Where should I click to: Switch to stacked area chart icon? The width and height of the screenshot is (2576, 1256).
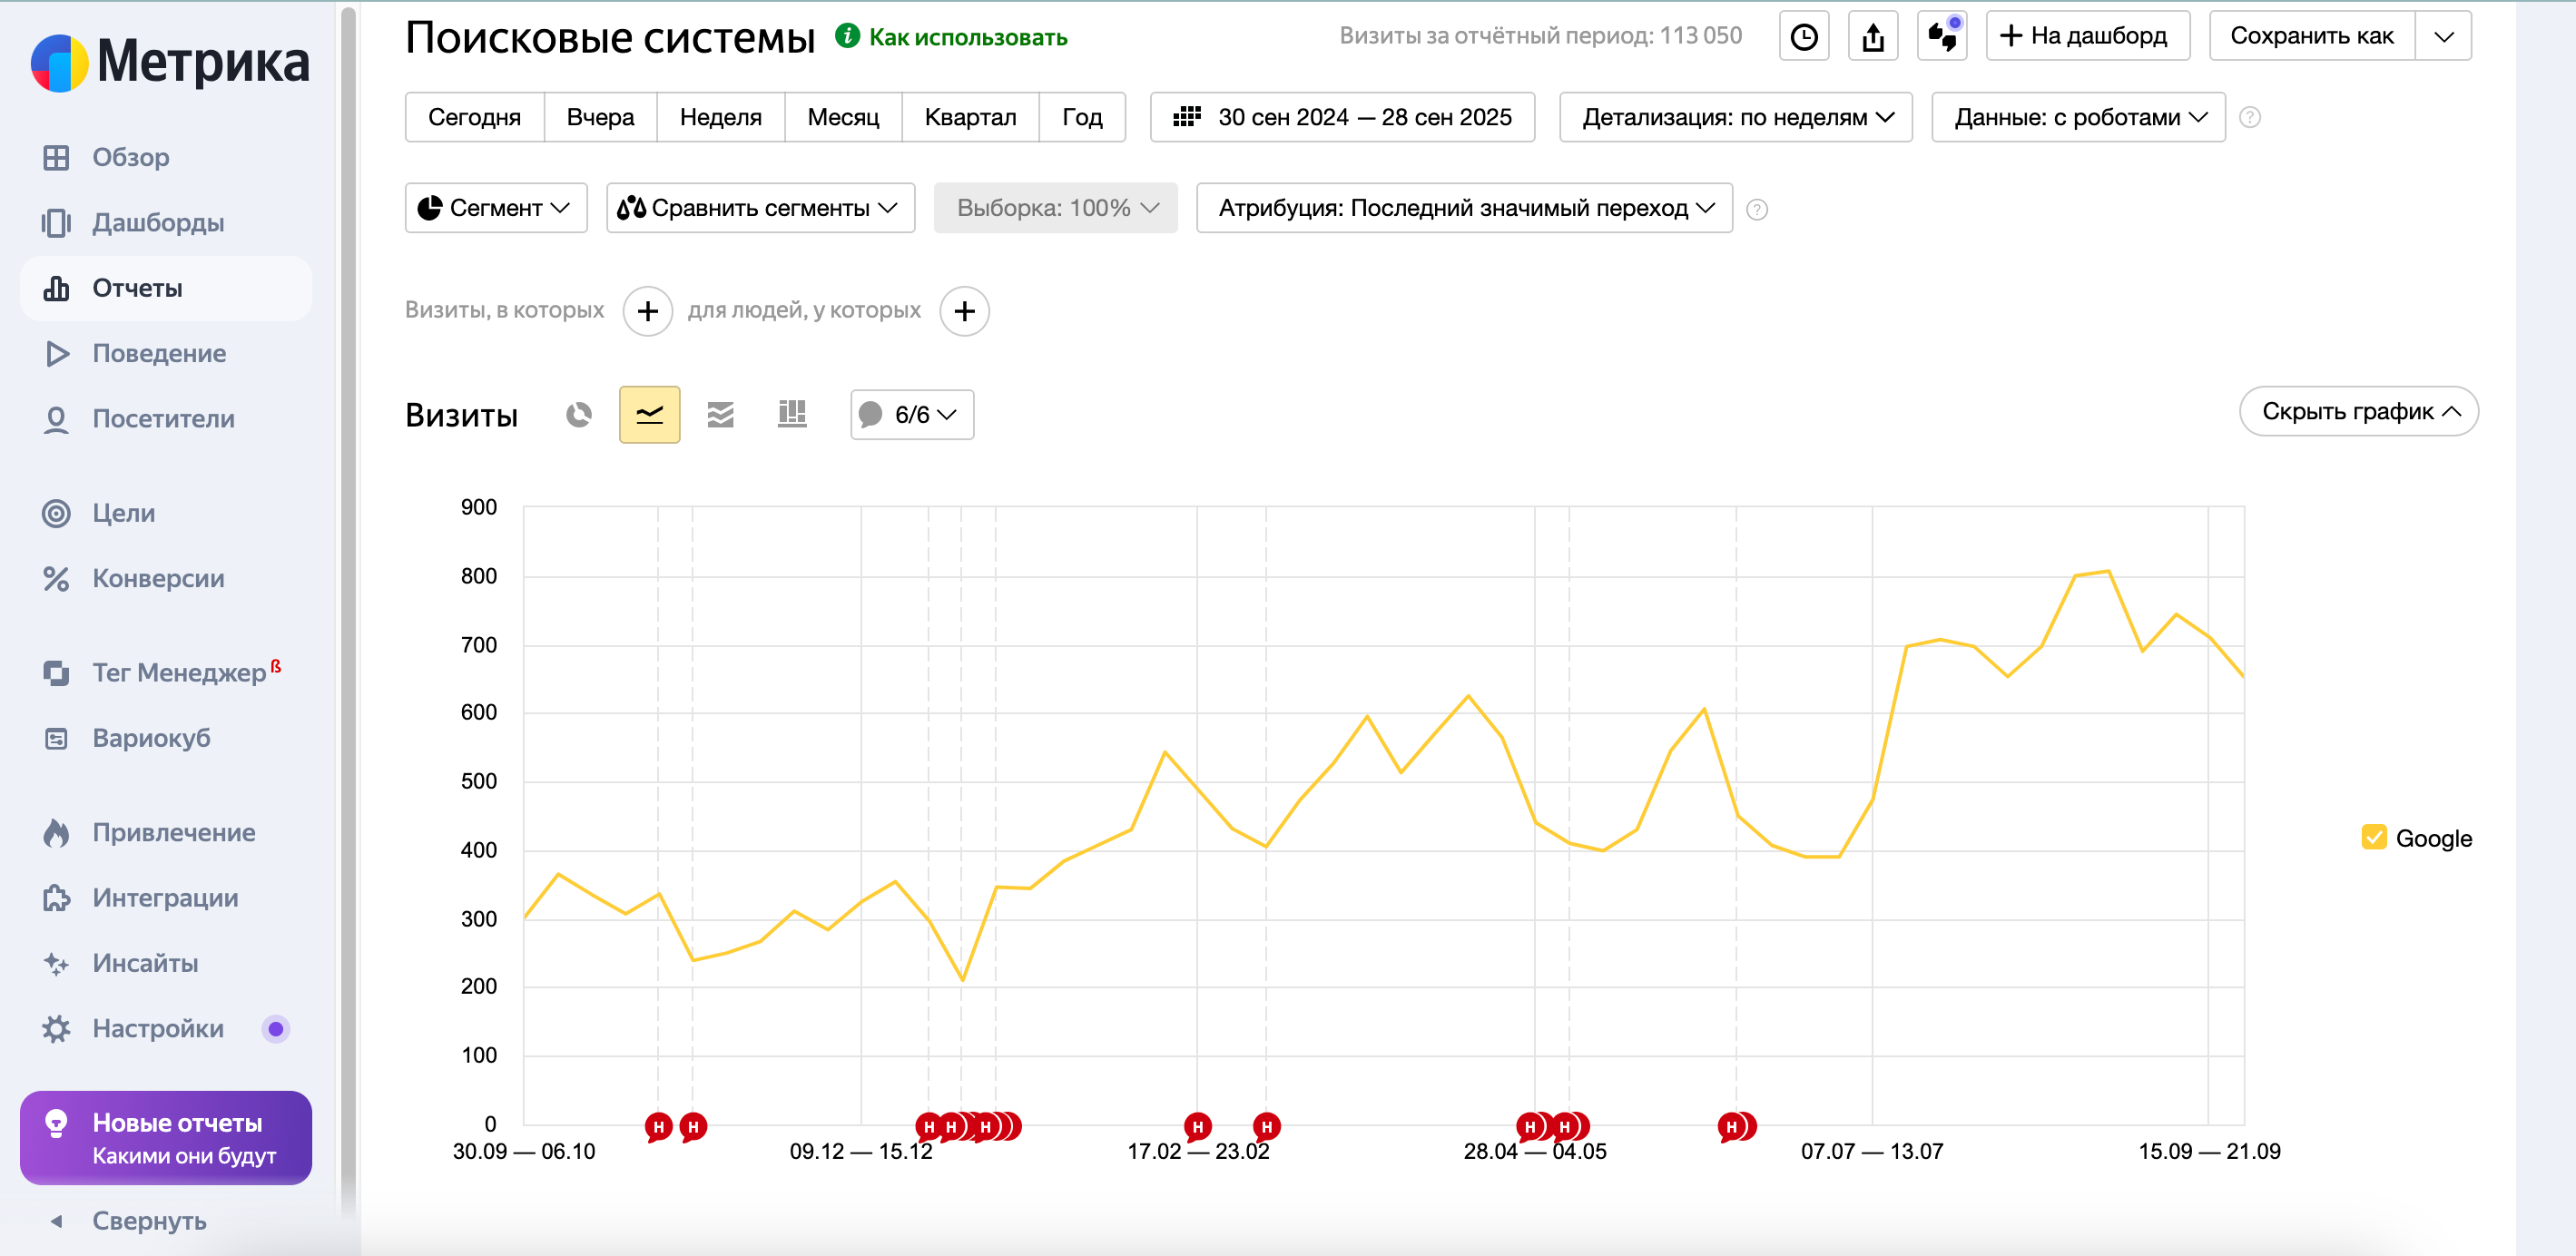point(720,414)
